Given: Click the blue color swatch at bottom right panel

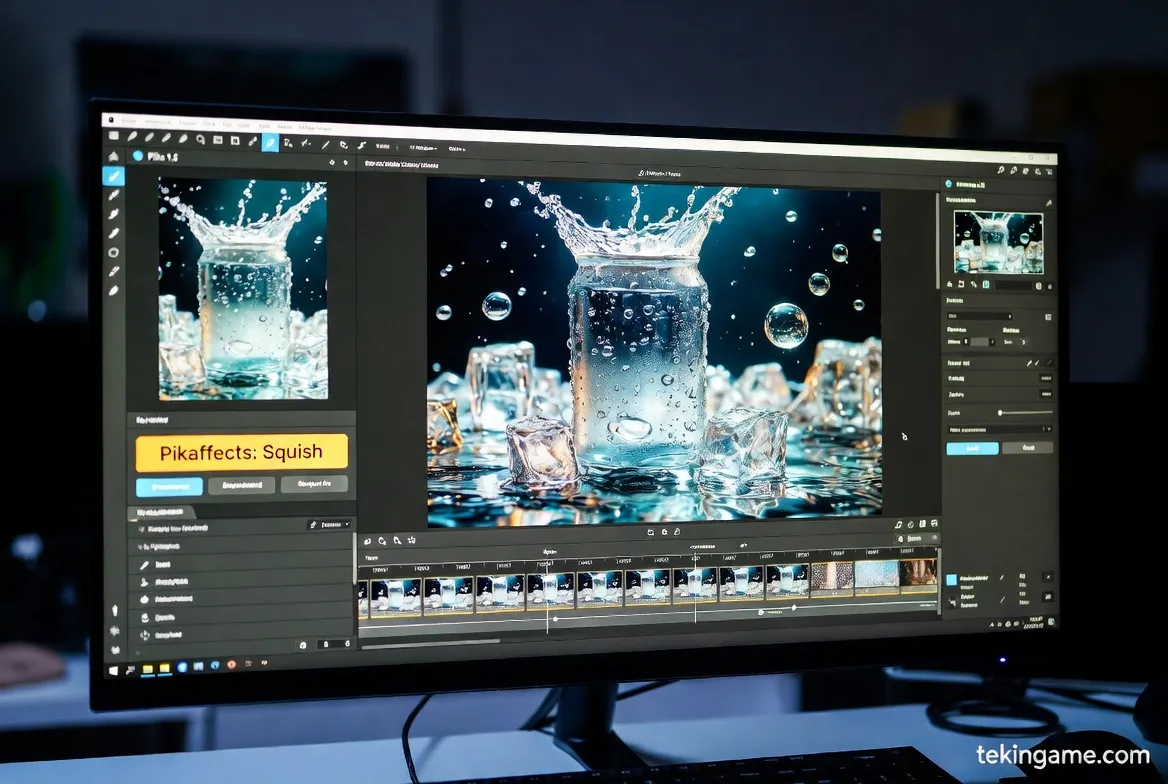Looking at the screenshot, I should point(951,579).
